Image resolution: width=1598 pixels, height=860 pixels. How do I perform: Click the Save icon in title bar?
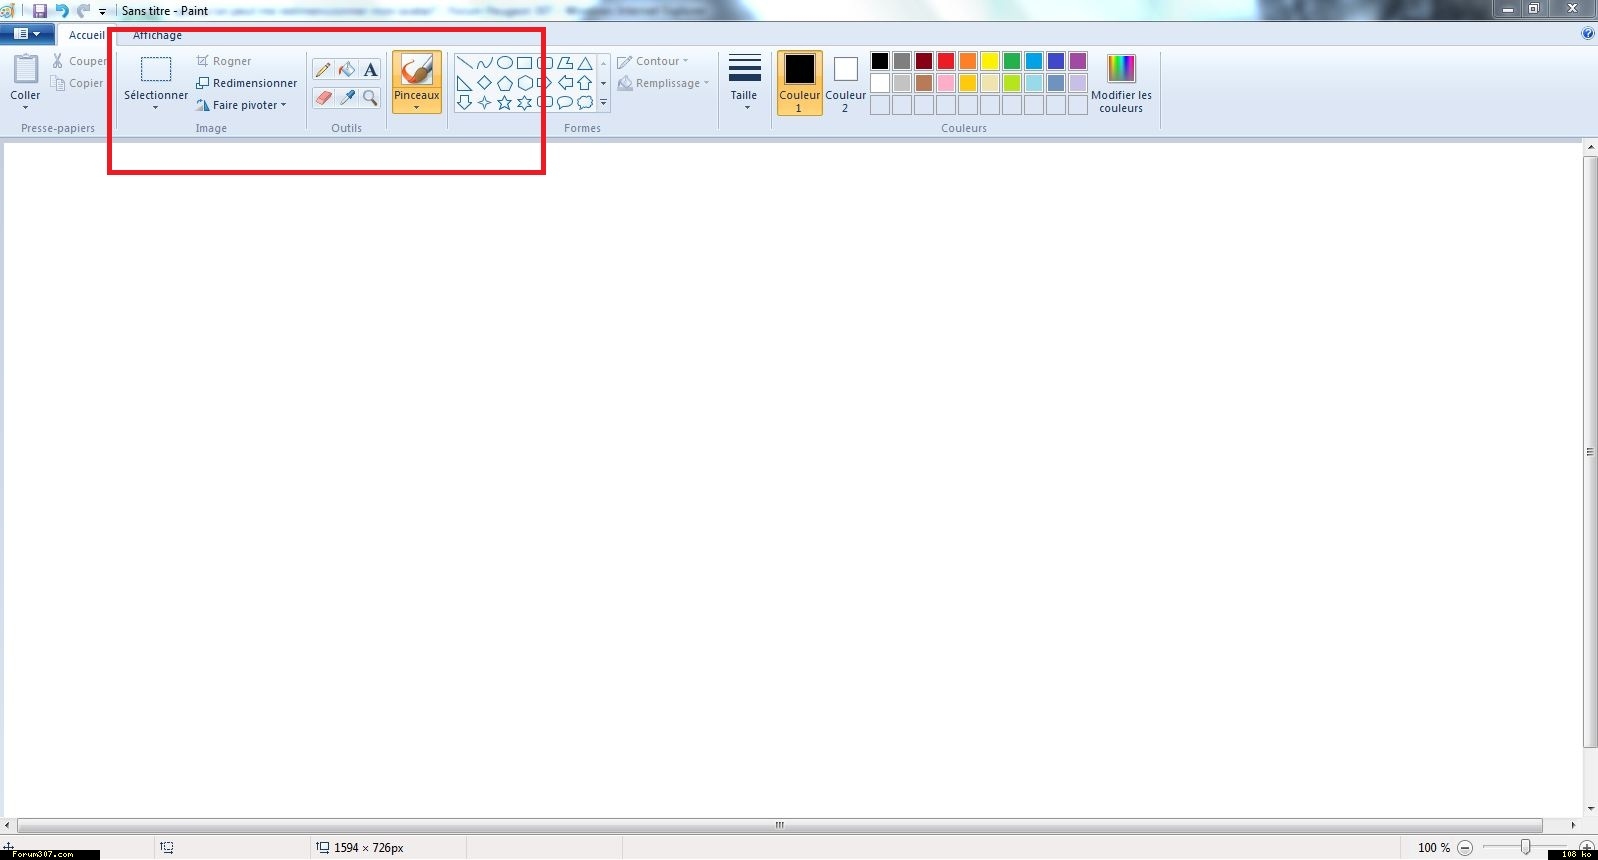point(40,11)
